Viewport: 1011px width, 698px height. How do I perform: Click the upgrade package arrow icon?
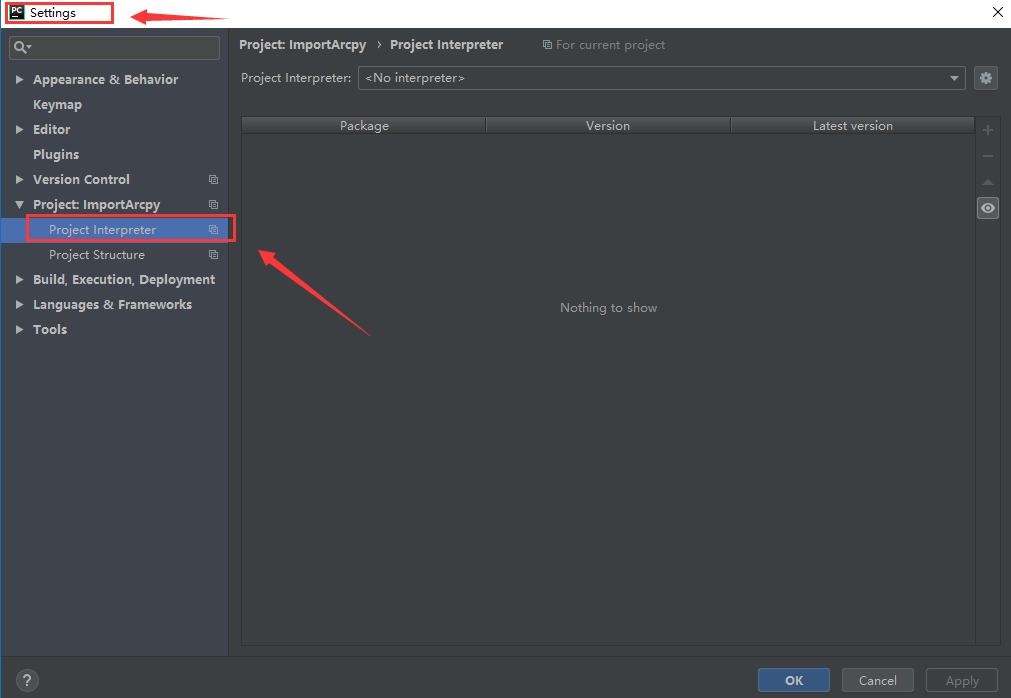pos(987,182)
